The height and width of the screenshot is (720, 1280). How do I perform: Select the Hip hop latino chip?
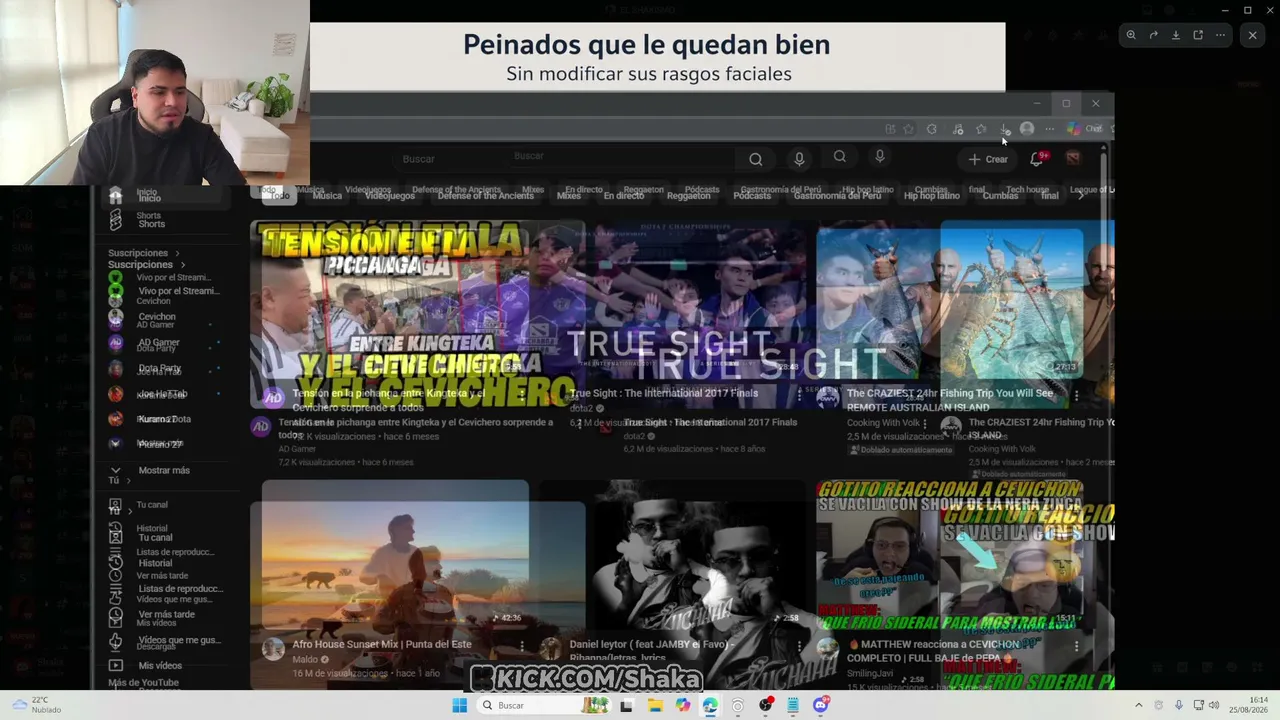click(931, 195)
